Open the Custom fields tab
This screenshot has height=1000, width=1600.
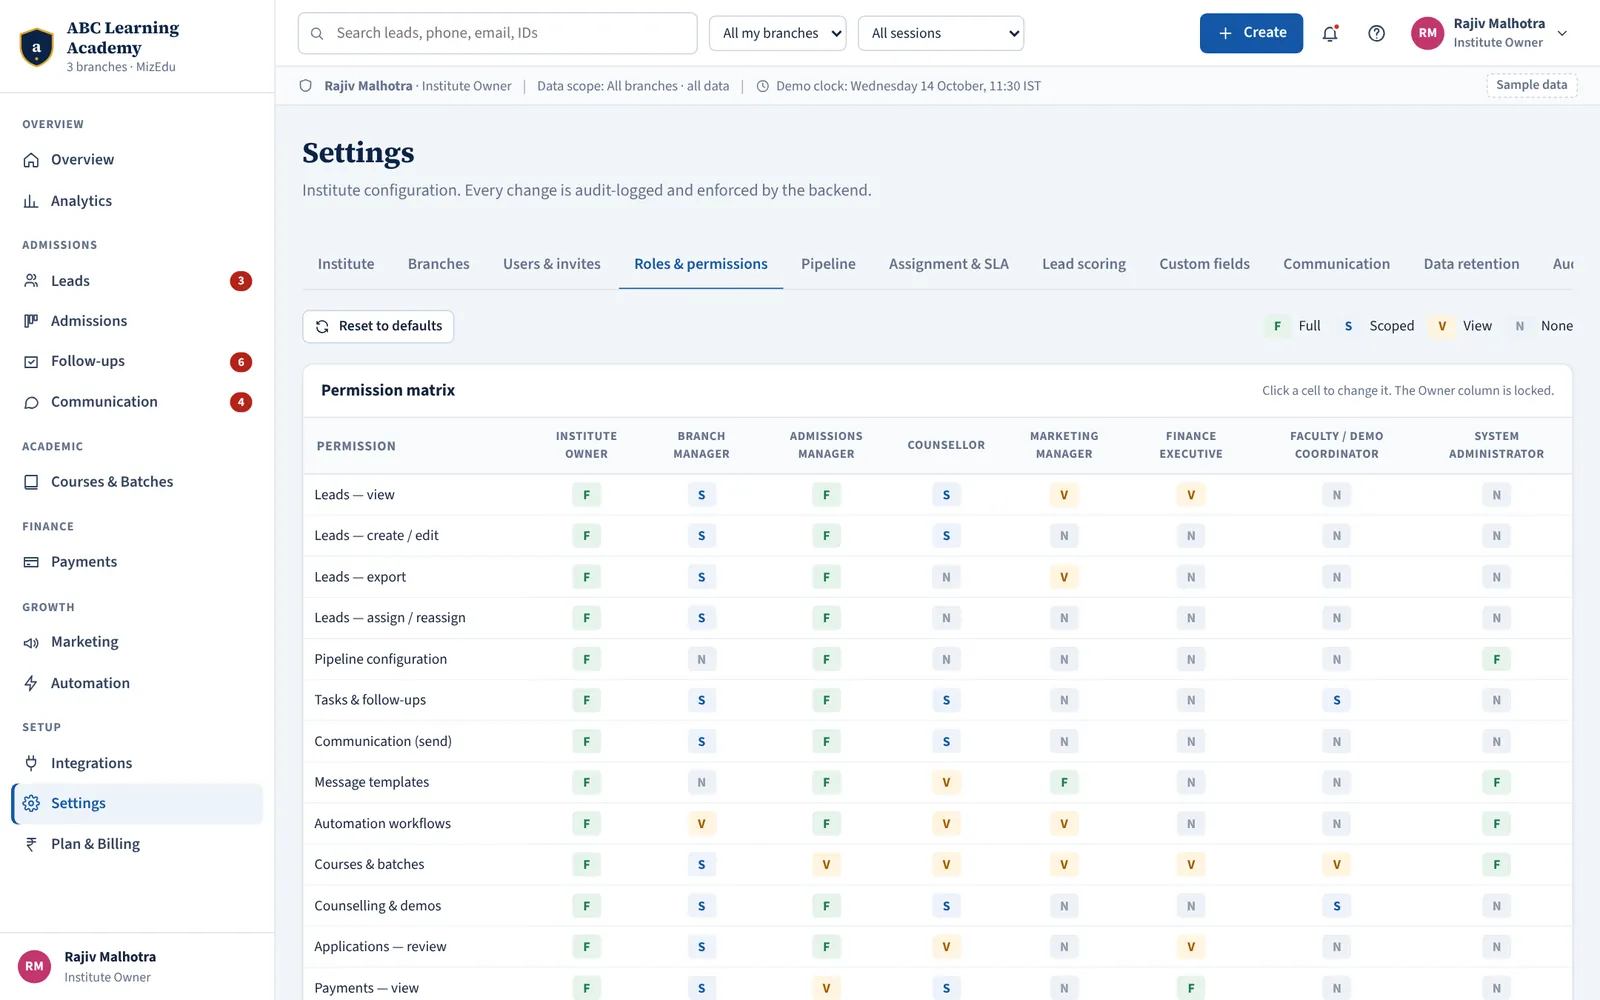[x=1205, y=264]
